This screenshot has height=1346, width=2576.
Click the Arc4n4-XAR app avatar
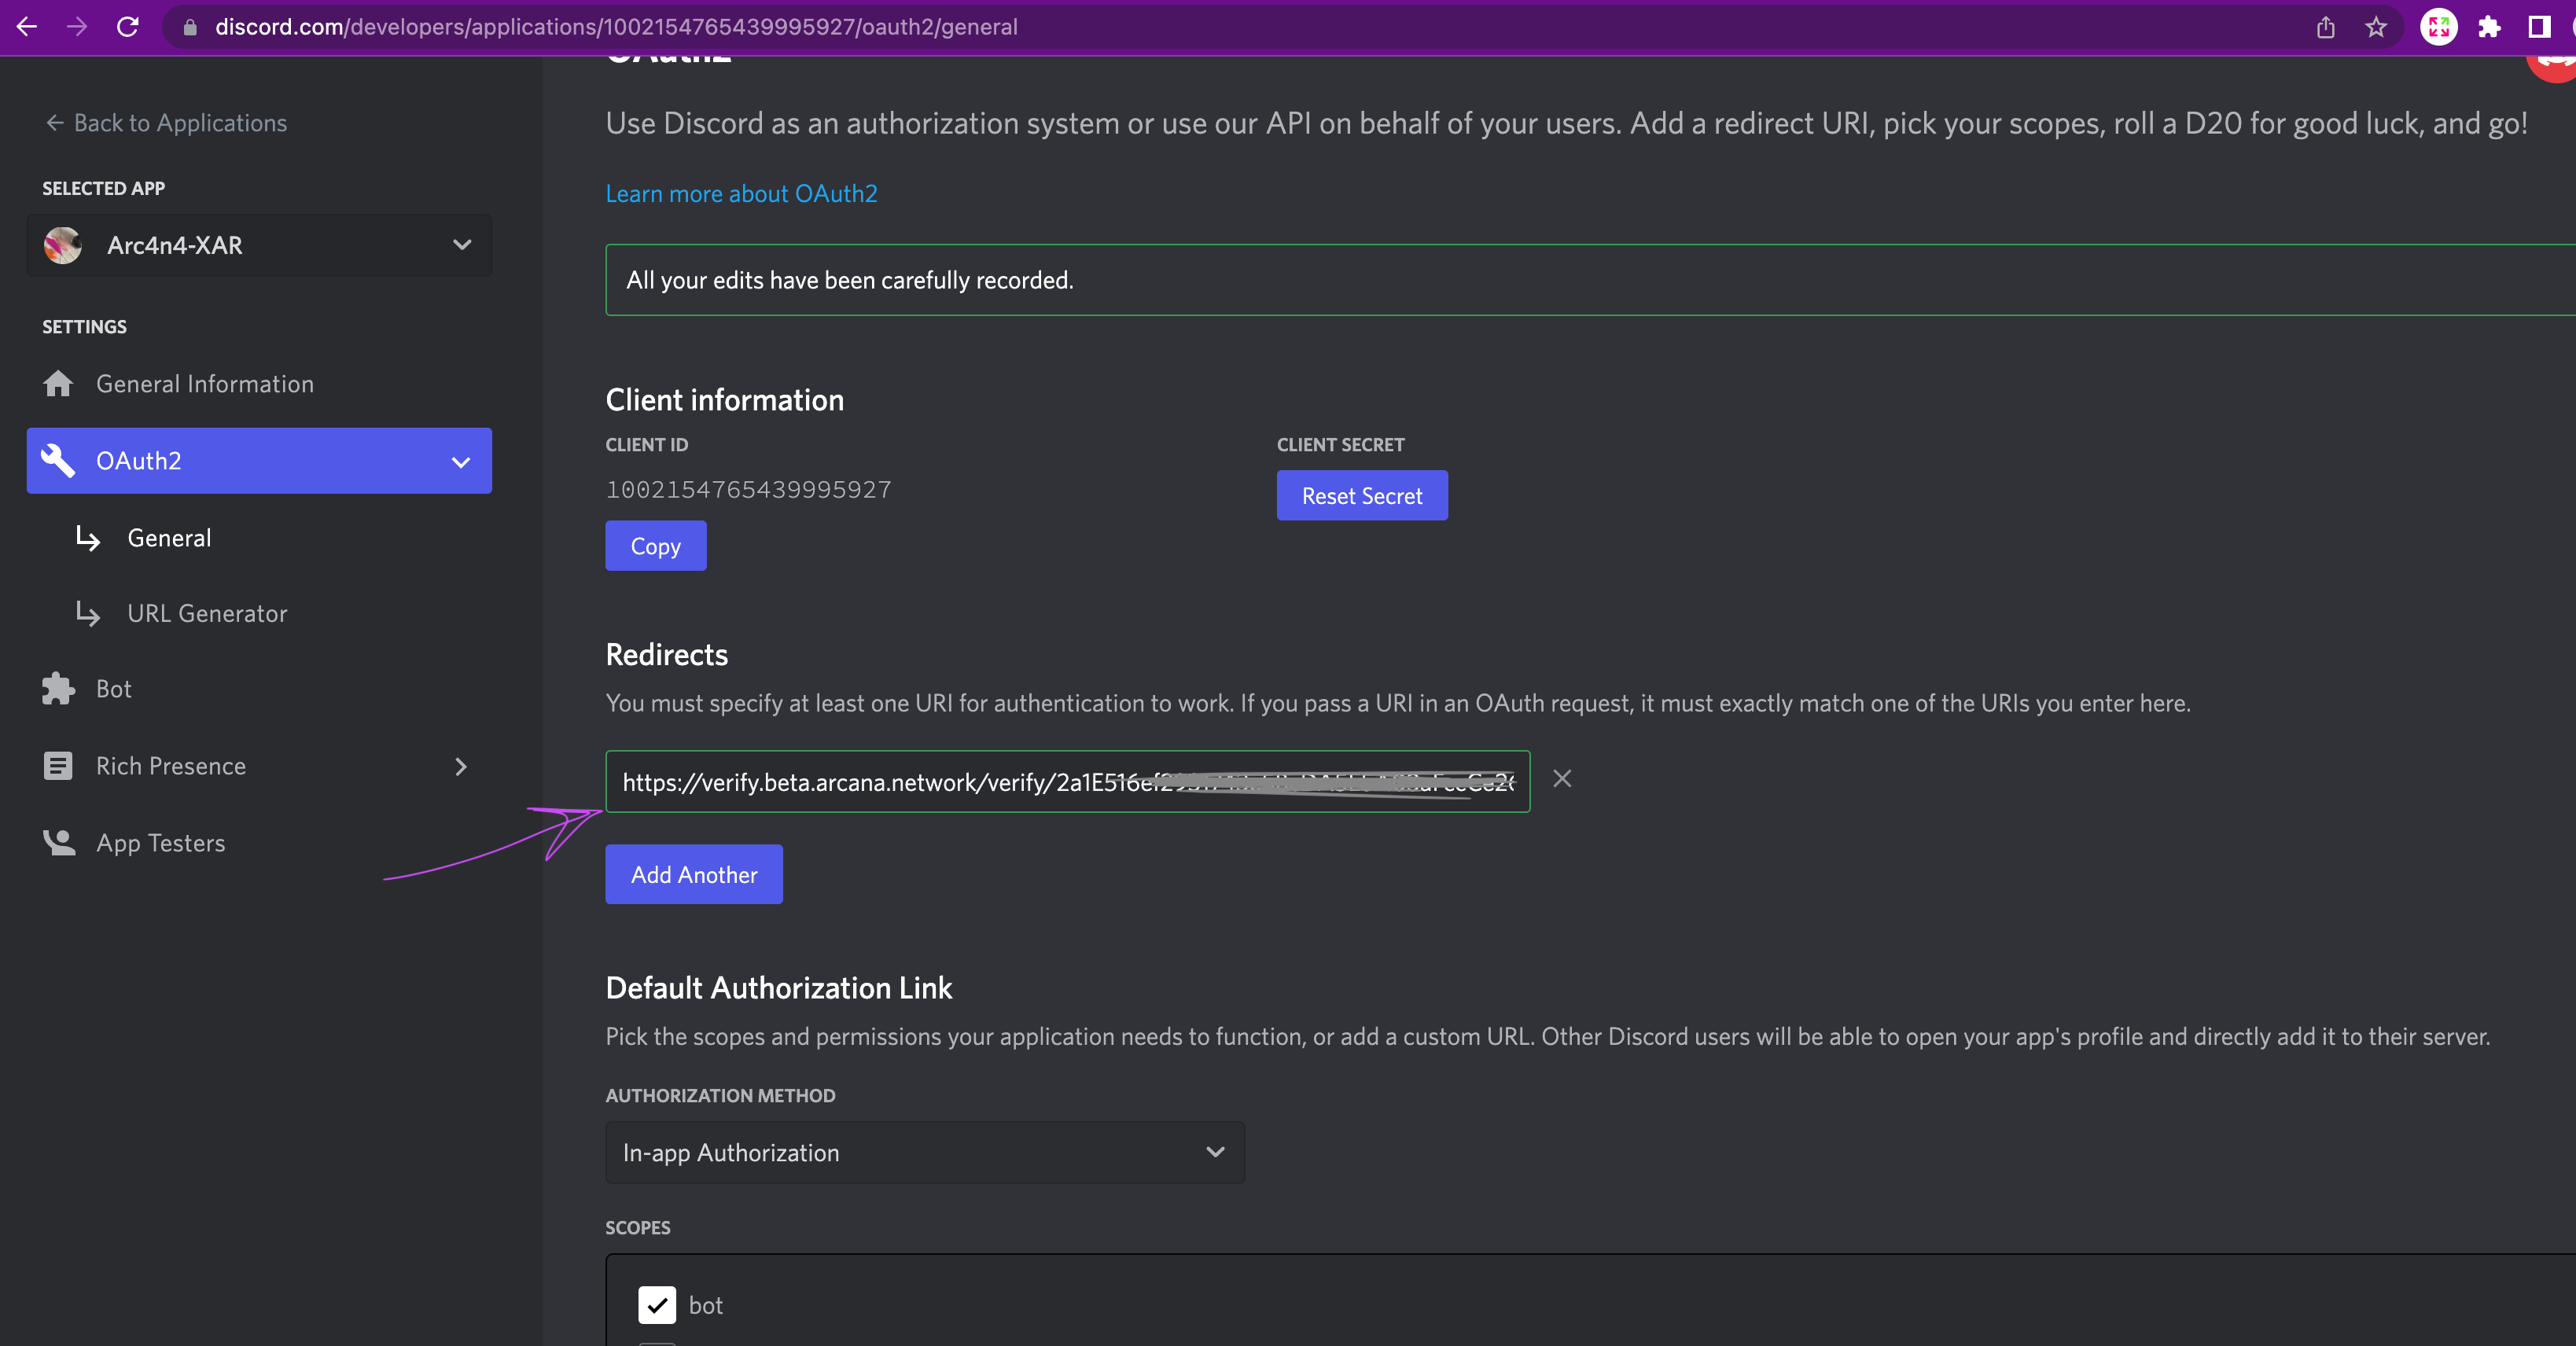63,245
